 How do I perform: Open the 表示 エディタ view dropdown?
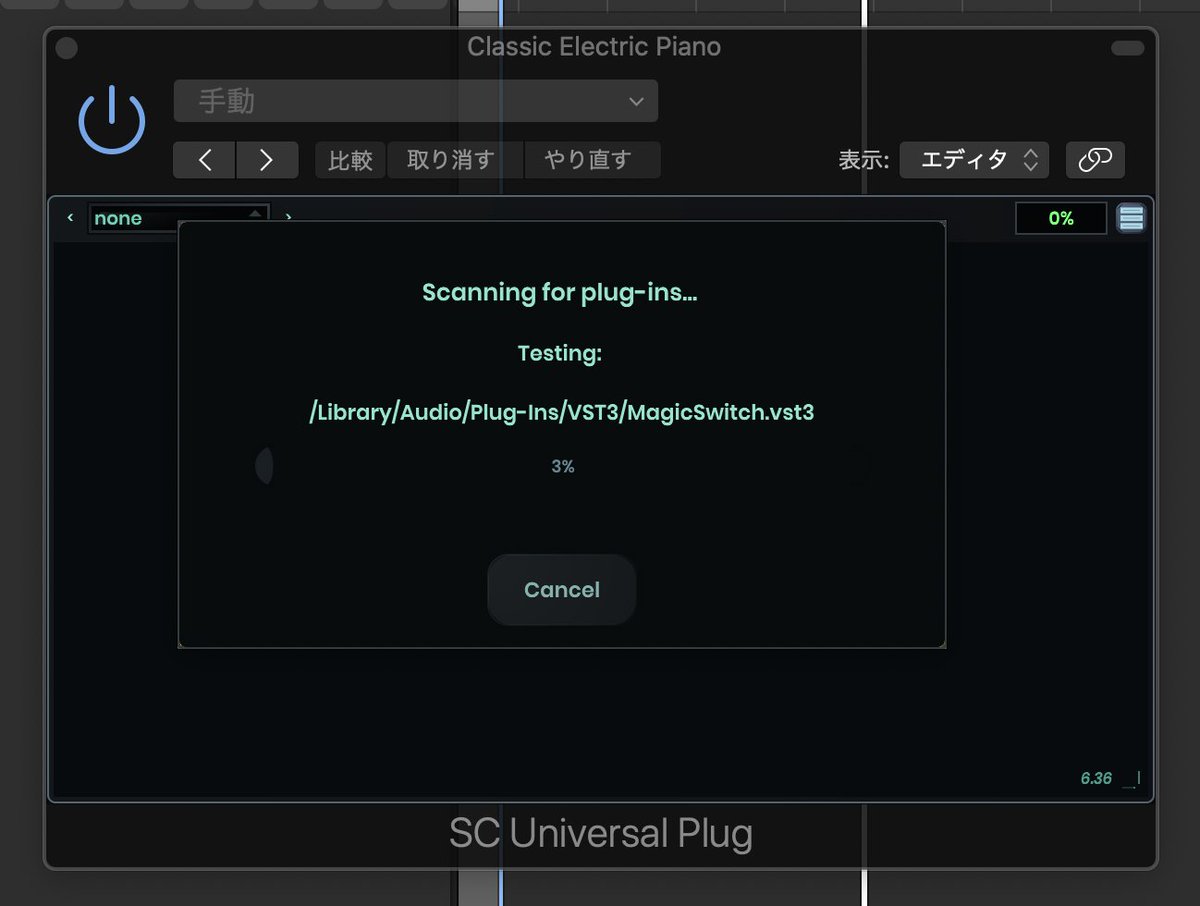[974, 159]
